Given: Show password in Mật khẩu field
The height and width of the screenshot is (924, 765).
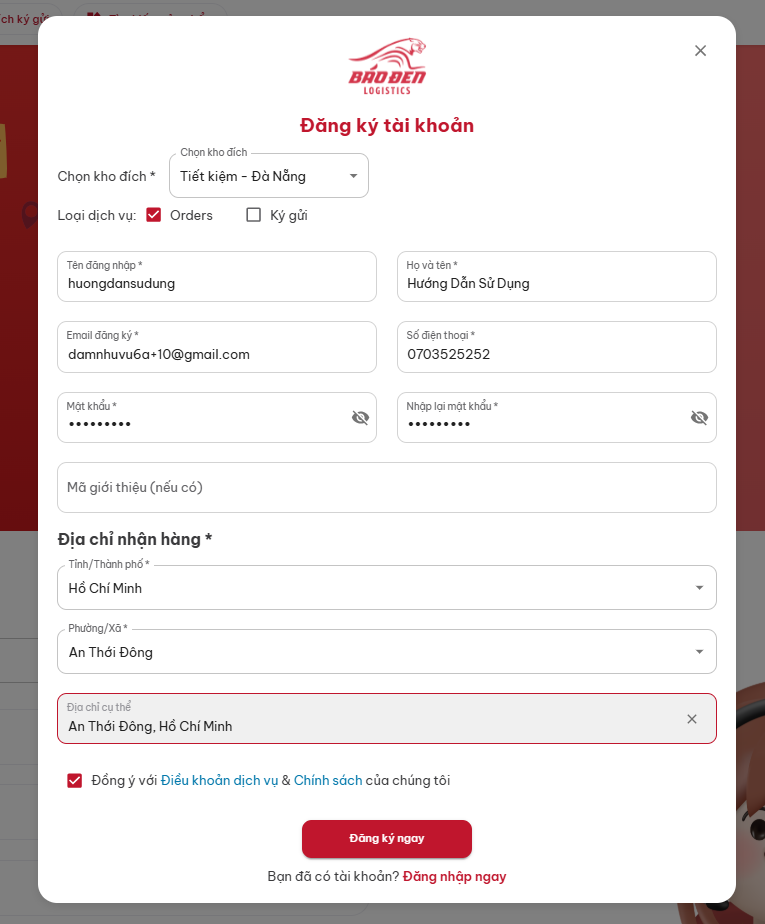Looking at the screenshot, I should click(360, 418).
